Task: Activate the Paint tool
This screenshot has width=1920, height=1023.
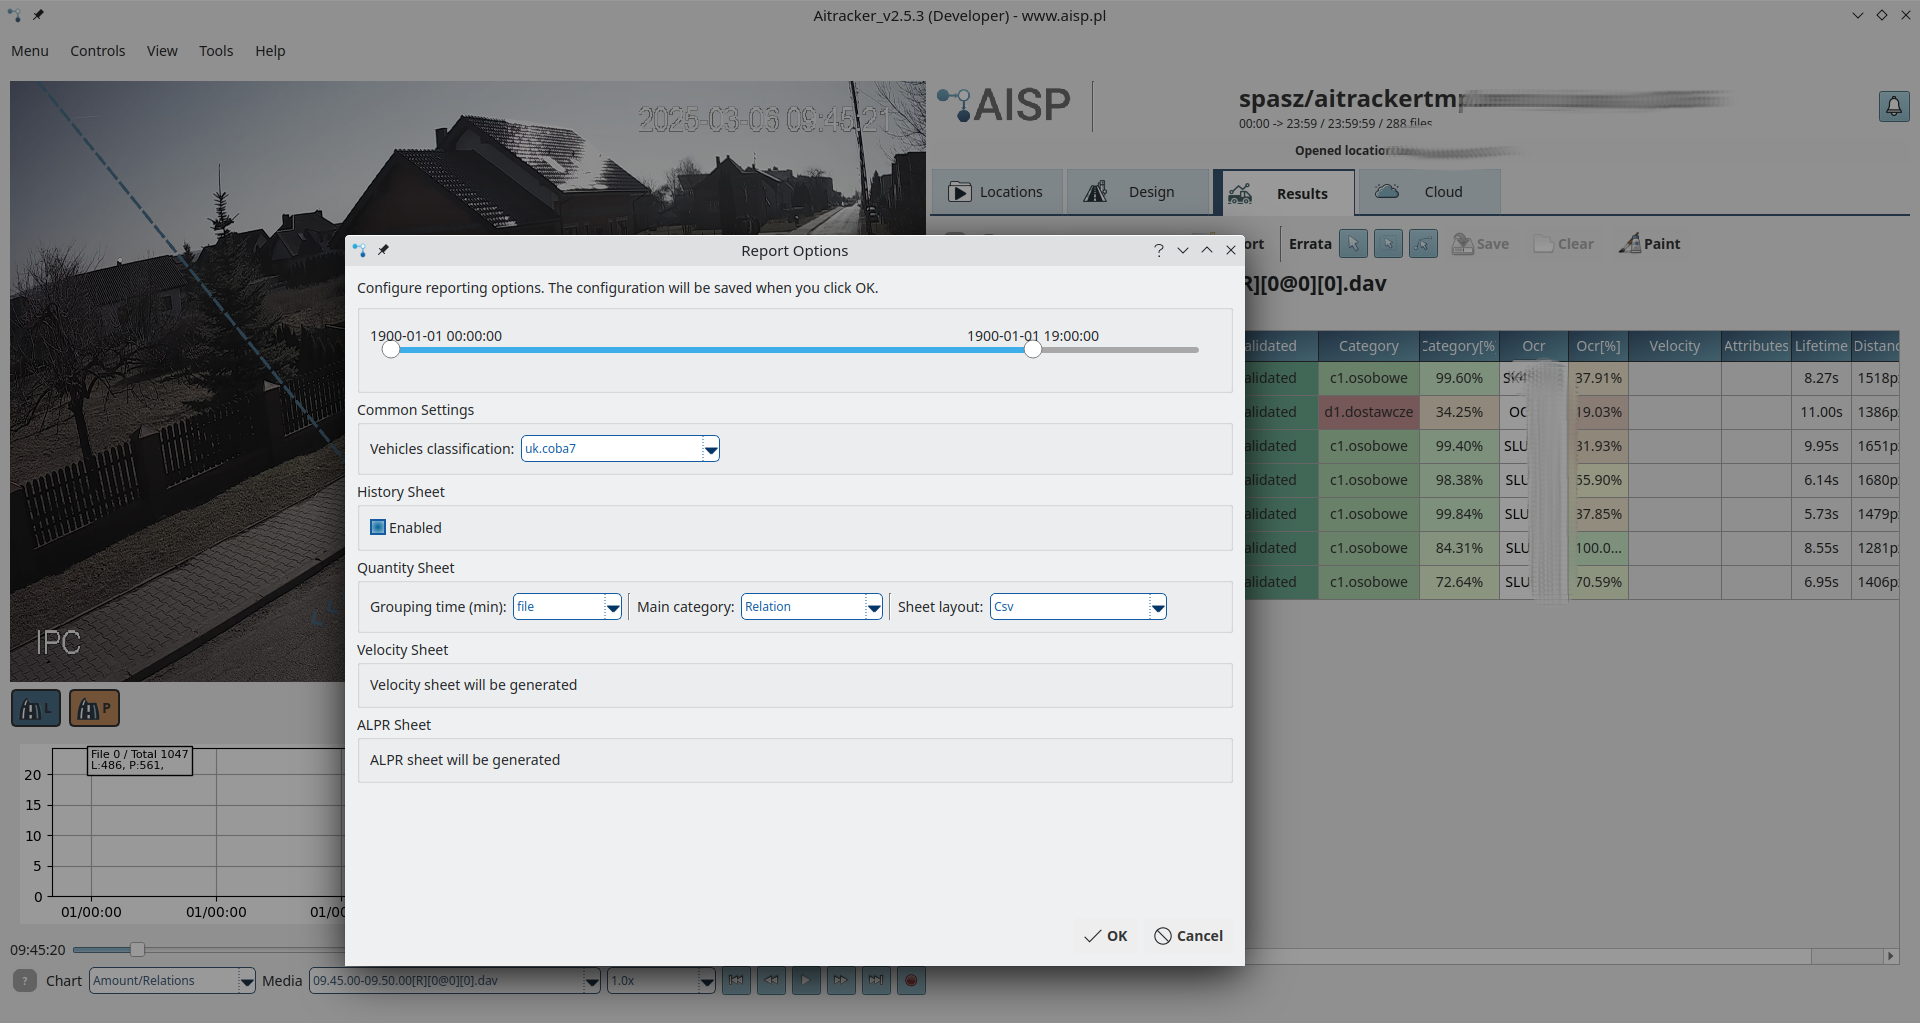Action: 1649,243
